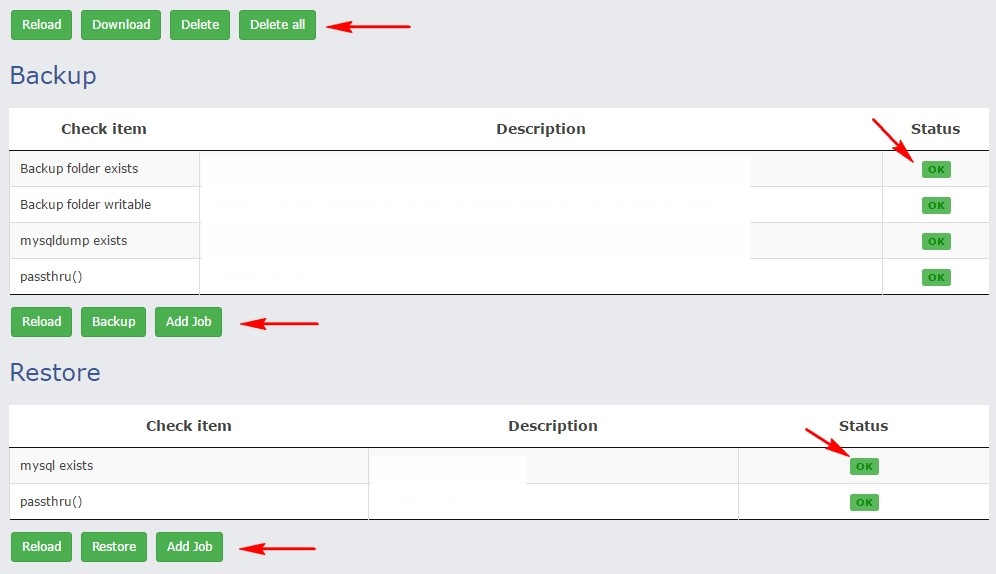
Task: Click OK status badge for Backup folder writable
Action: click(x=936, y=205)
